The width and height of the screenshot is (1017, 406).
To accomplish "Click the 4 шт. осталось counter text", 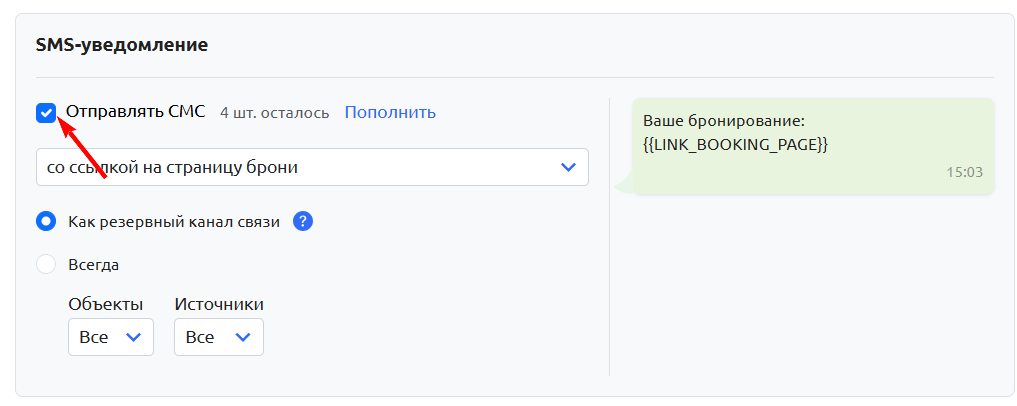I will click(274, 113).
